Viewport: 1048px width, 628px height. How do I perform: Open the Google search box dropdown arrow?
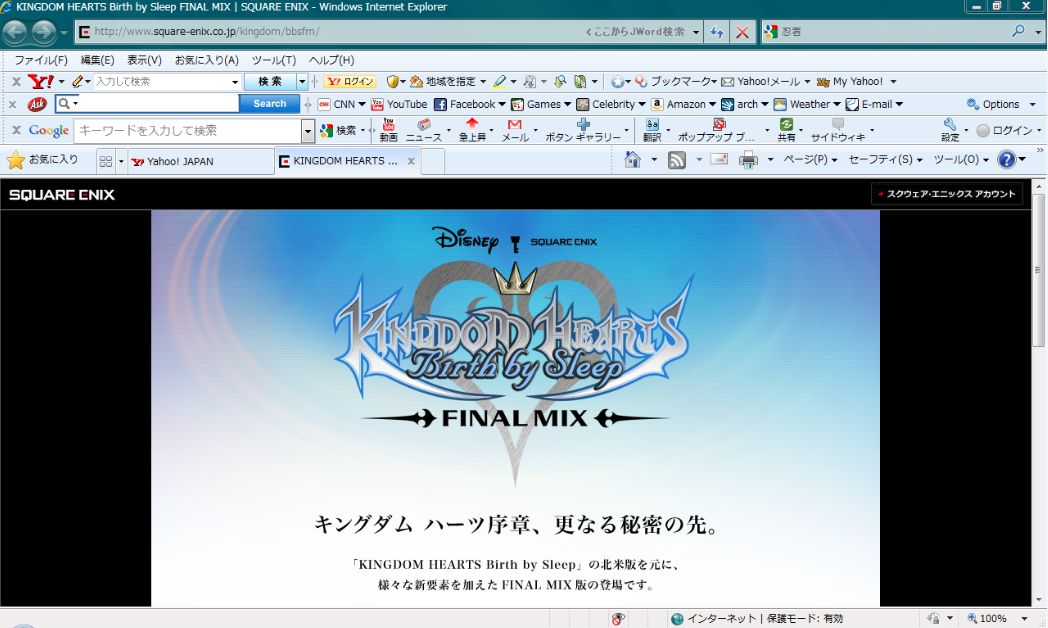coord(307,131)
